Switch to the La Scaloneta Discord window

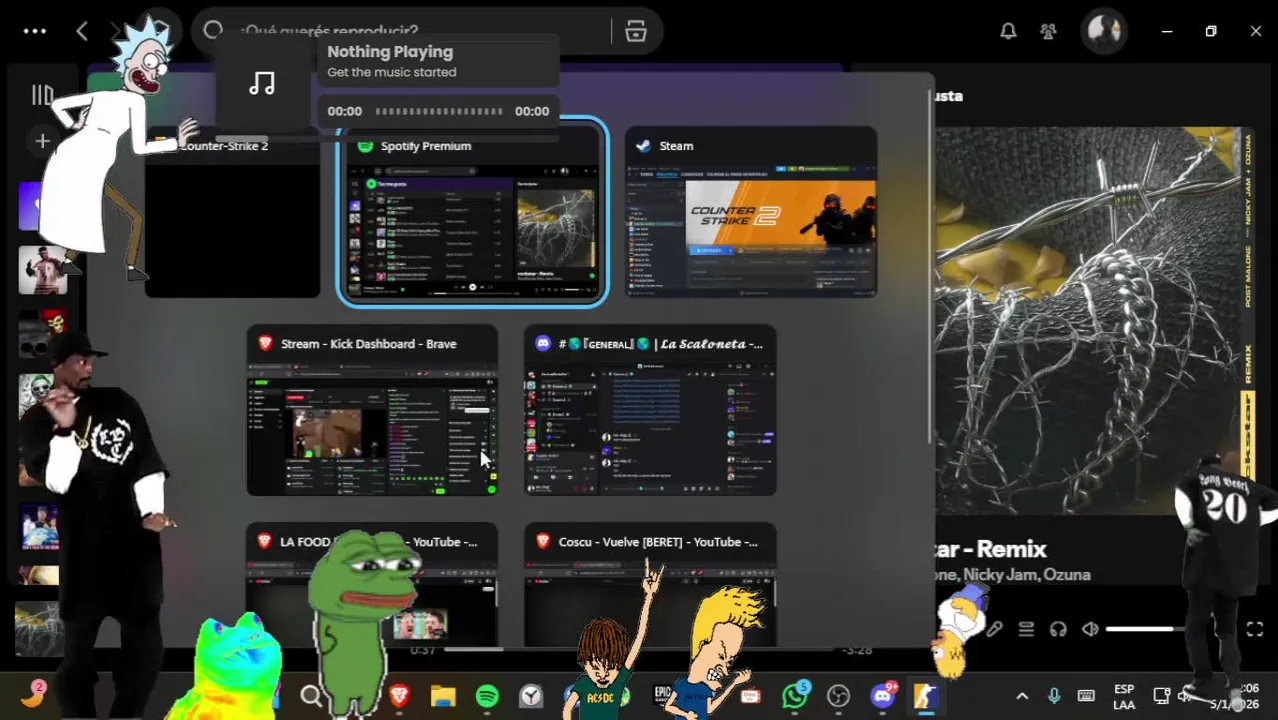[x=650, y=410]
